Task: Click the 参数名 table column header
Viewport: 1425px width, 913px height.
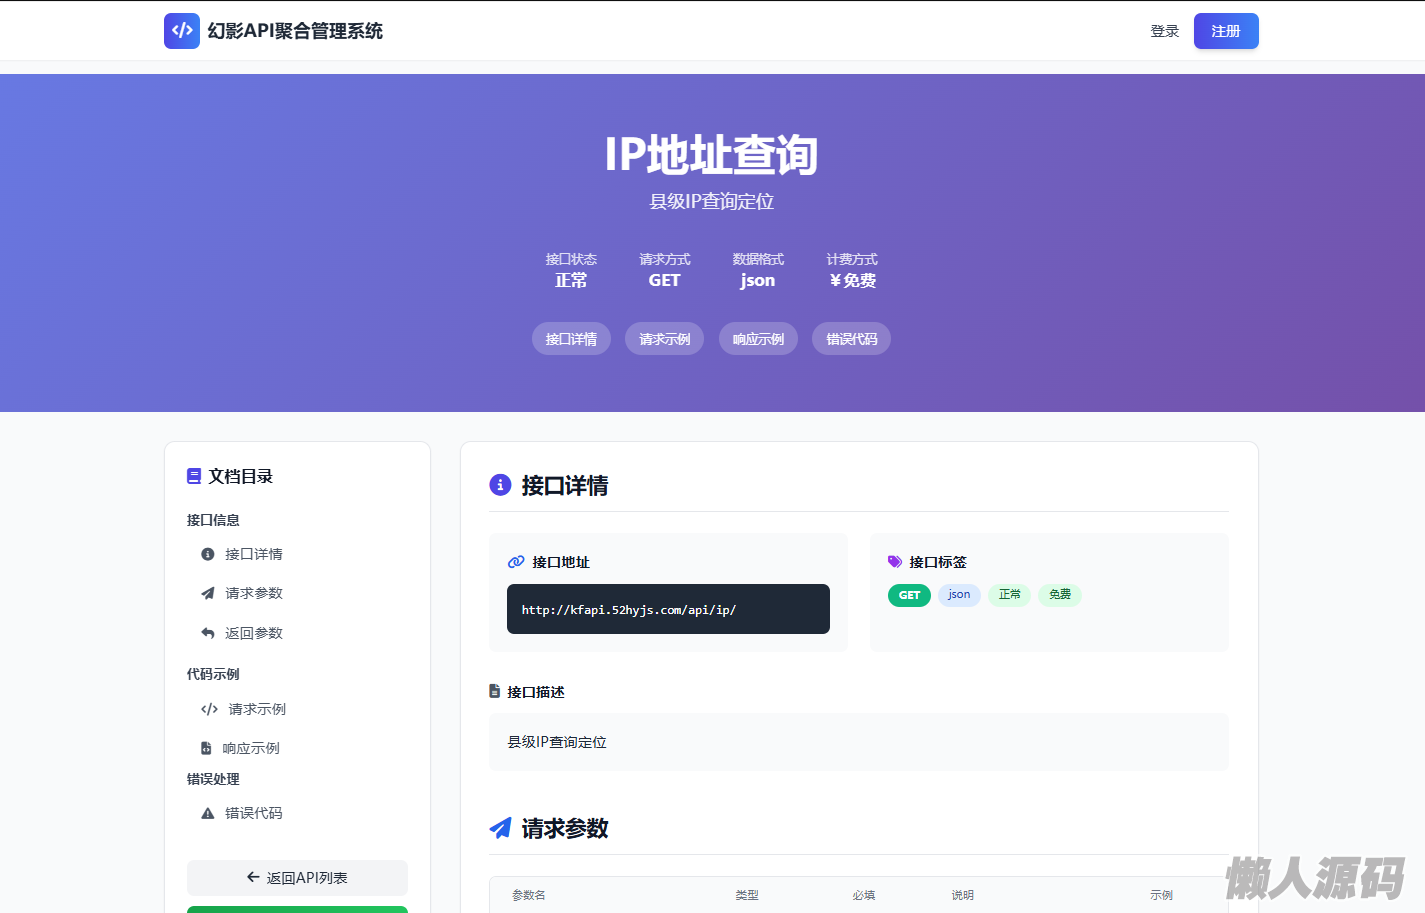Action: click(x=529, y=895)
